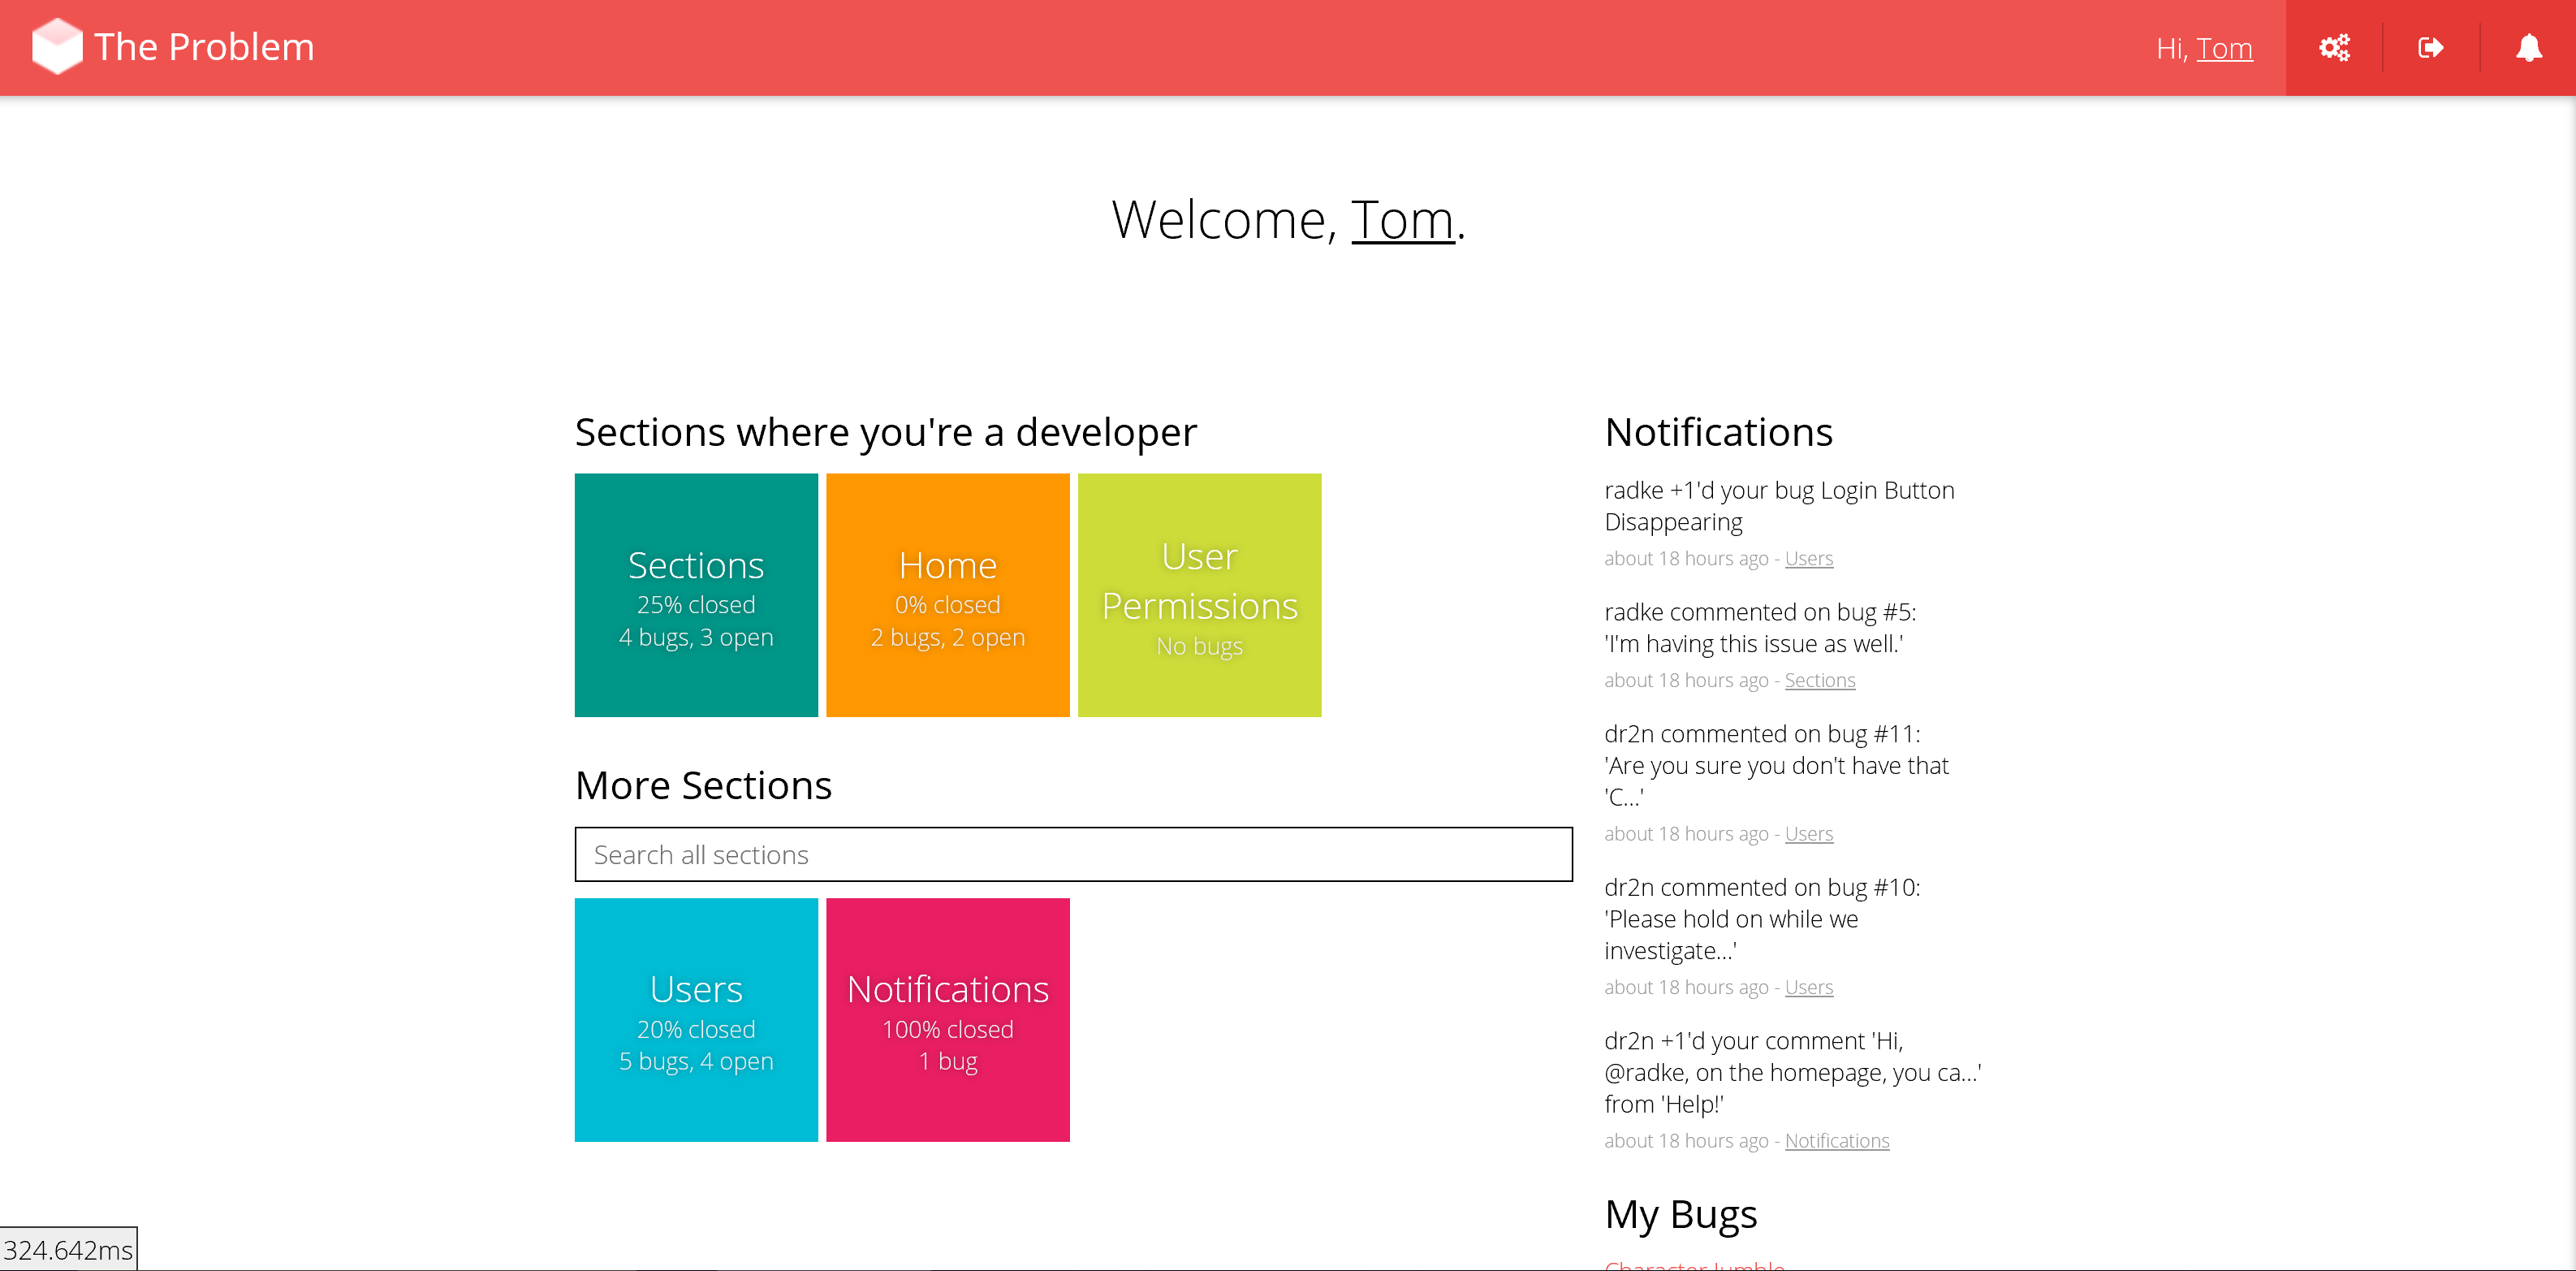Click the 324.642ms timing badge

point(68,1249)
